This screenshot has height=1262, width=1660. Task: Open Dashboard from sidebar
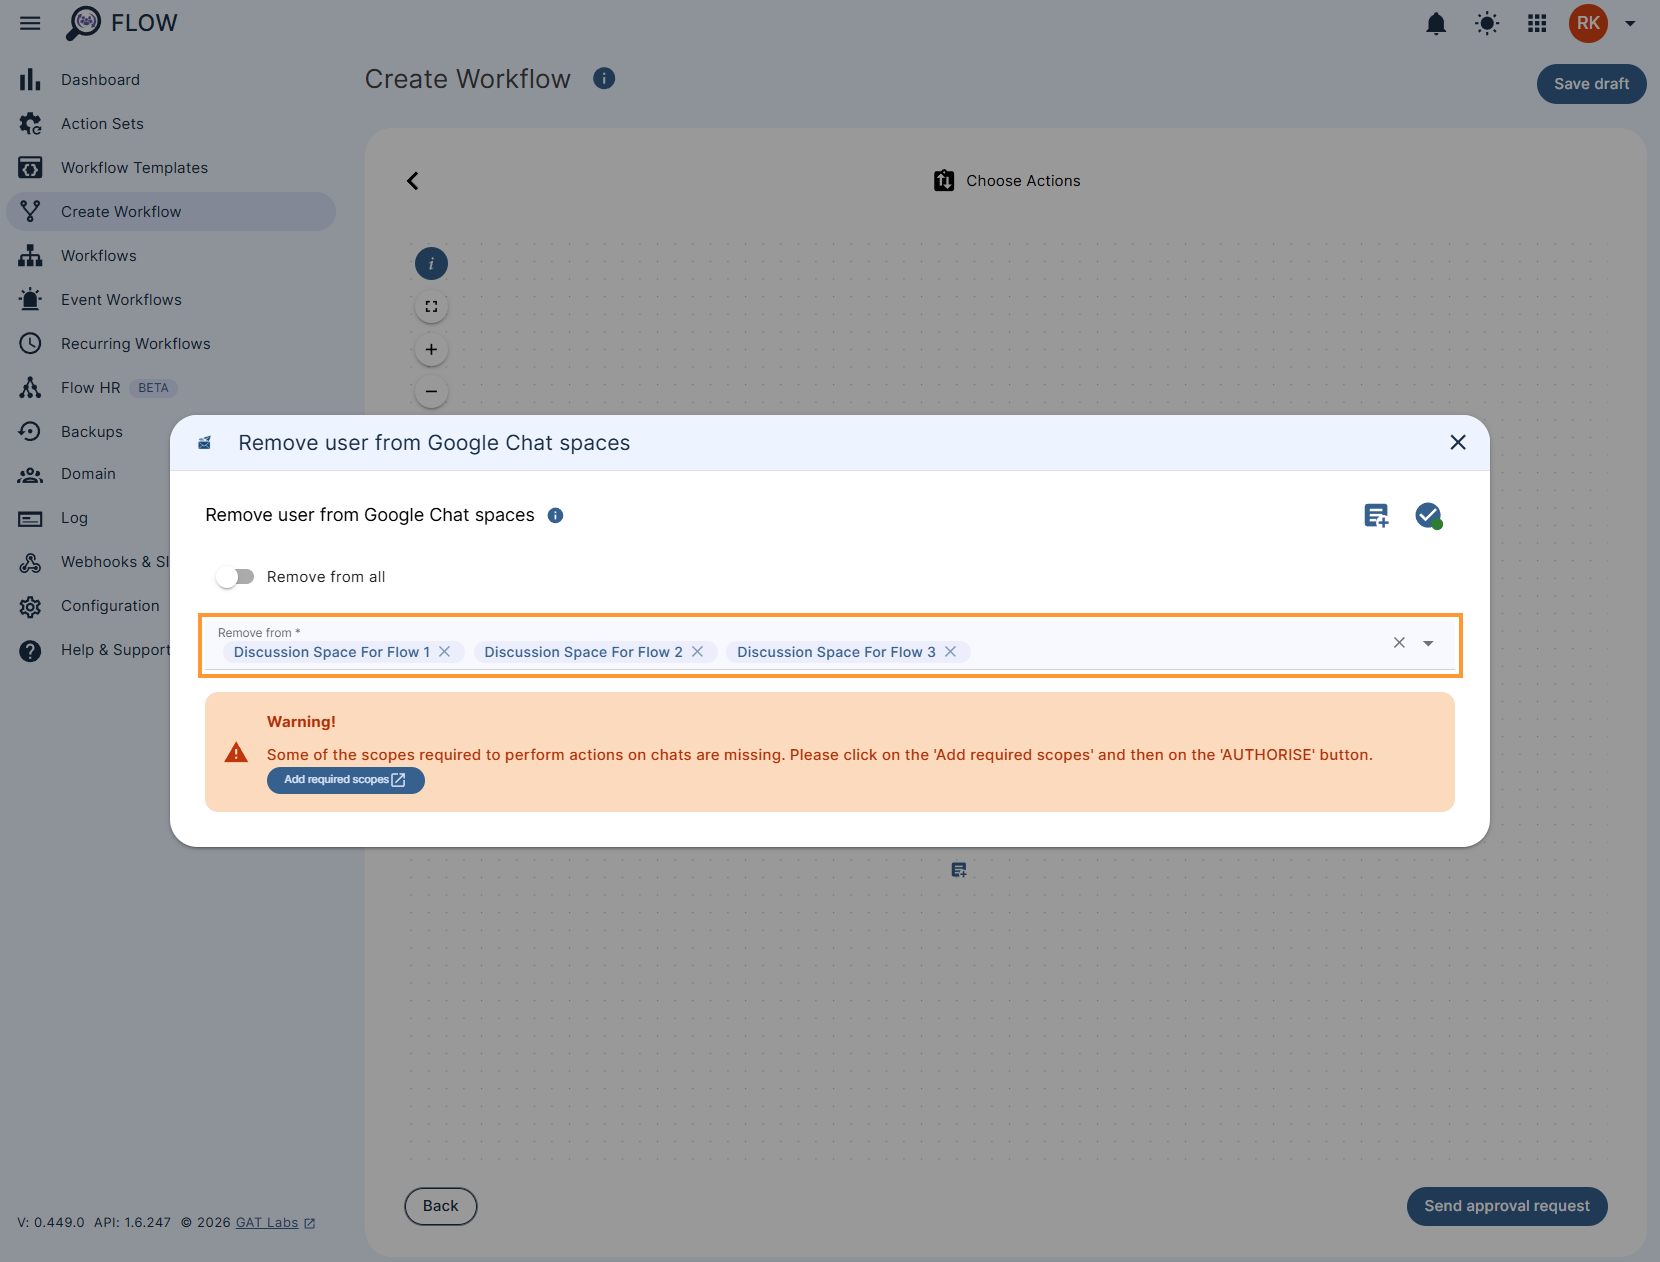pos(170,80)
